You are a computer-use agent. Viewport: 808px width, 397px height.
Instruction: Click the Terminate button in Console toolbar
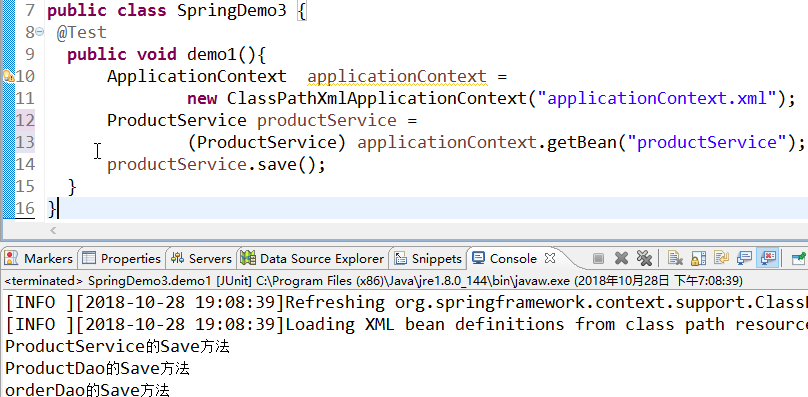click(x=598, y=258)
